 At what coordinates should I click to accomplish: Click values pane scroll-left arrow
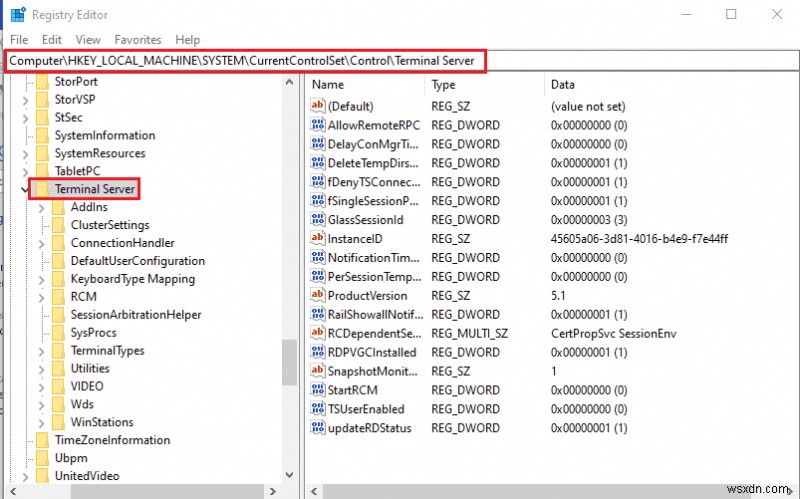tap(314, 491)
